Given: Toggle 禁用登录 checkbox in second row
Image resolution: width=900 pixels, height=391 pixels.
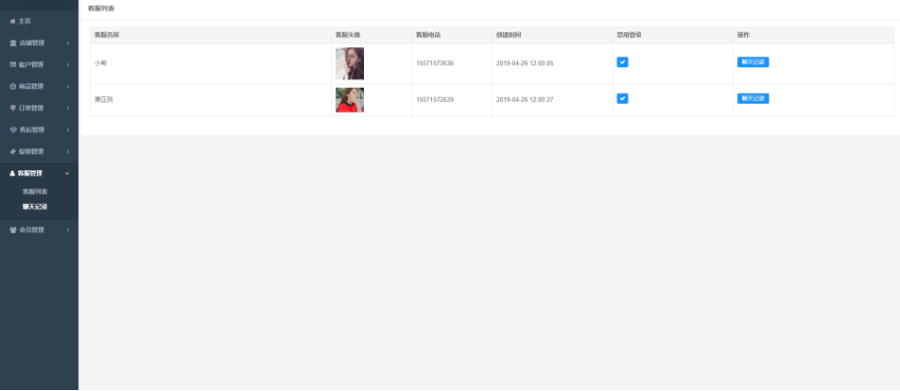Looking at the screenshot, I should click(x=622, y=99).
